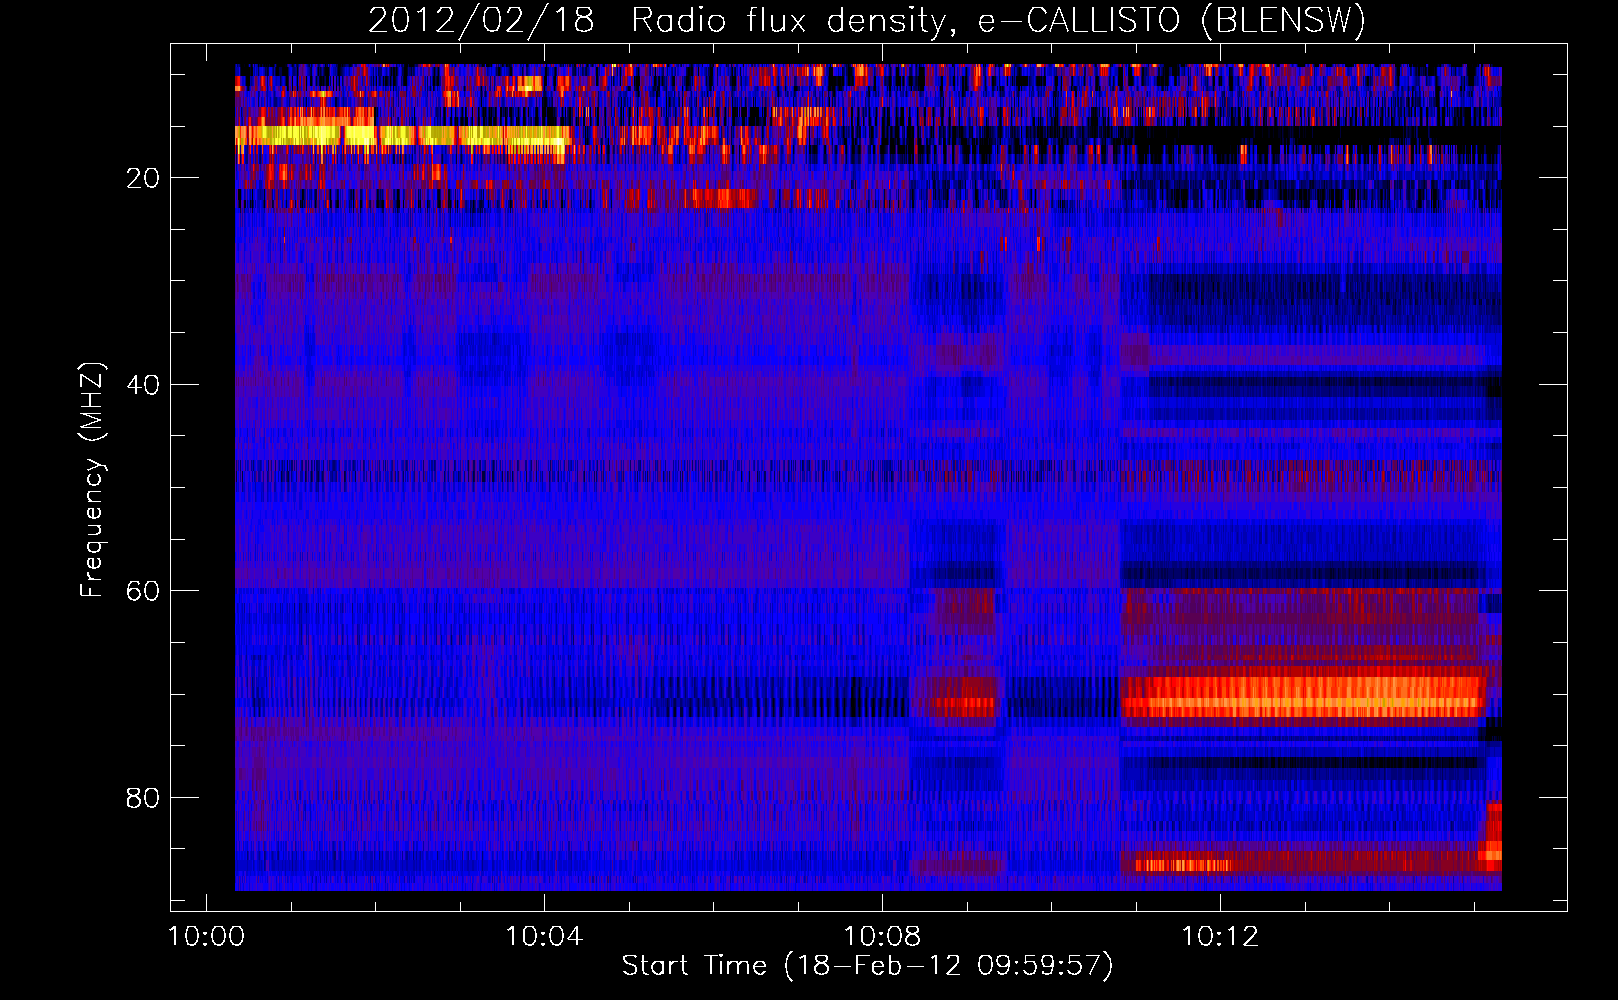Click the '10:12' time tick label
This screenshot has height=1000, width=1618.
[x=1220, y=937]
